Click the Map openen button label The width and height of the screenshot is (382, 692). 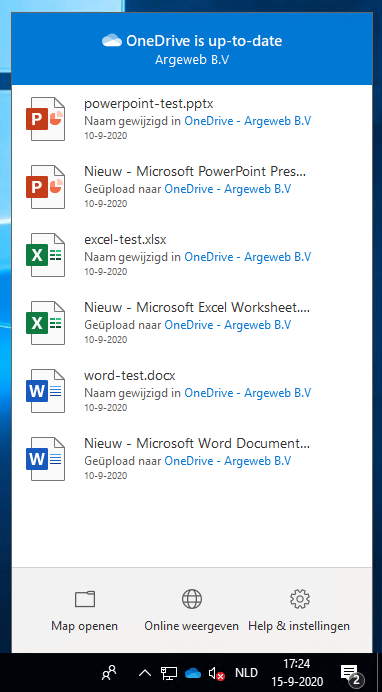[84, 626]
